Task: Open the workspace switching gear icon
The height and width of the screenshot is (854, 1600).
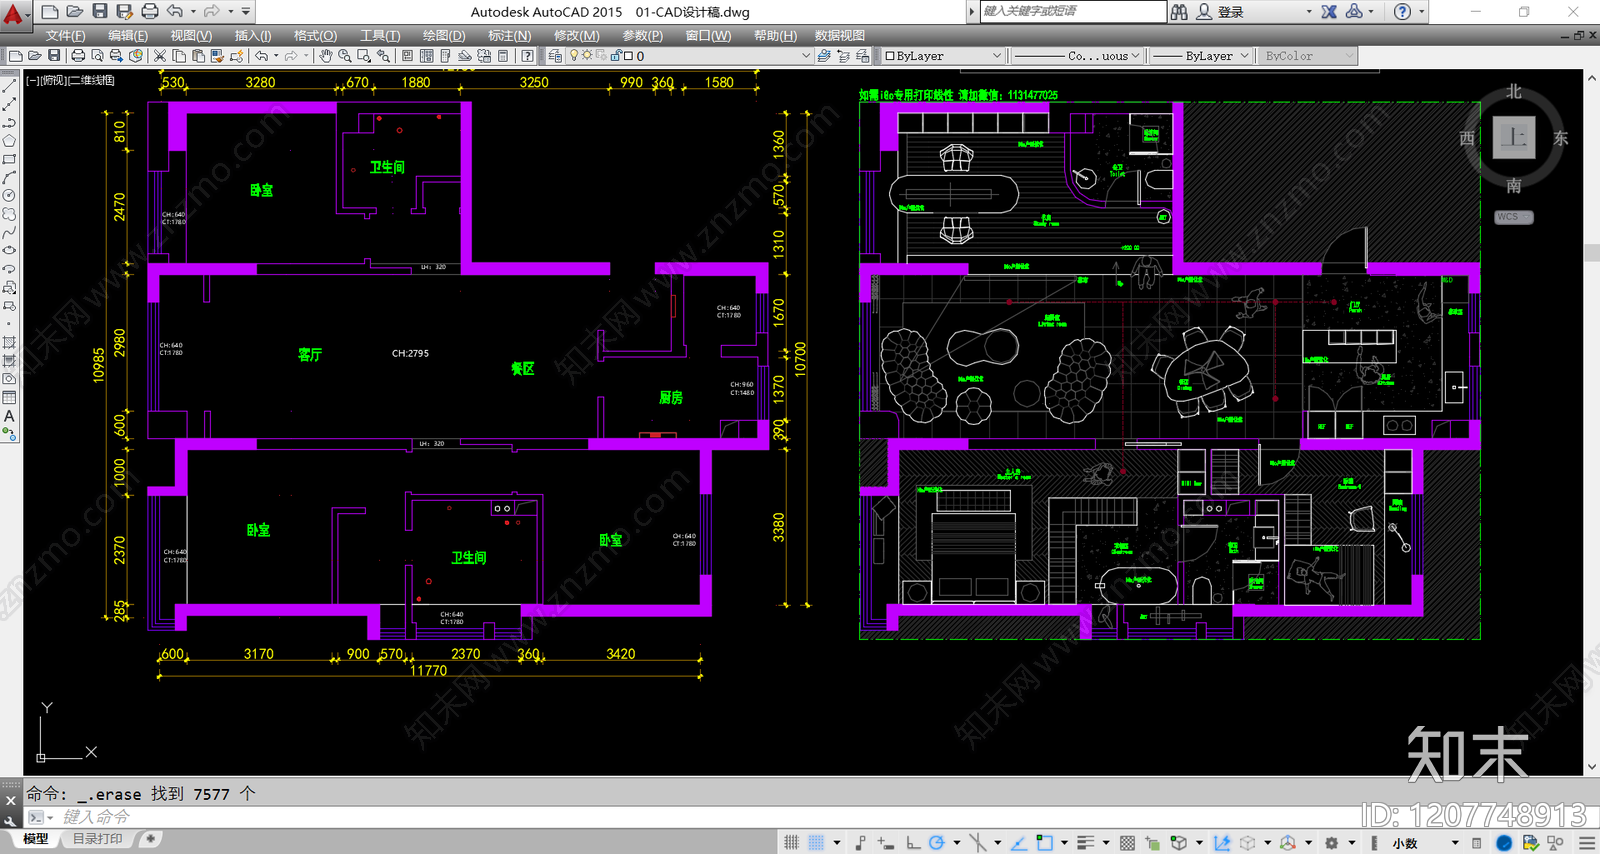Action: point(1332,843)
